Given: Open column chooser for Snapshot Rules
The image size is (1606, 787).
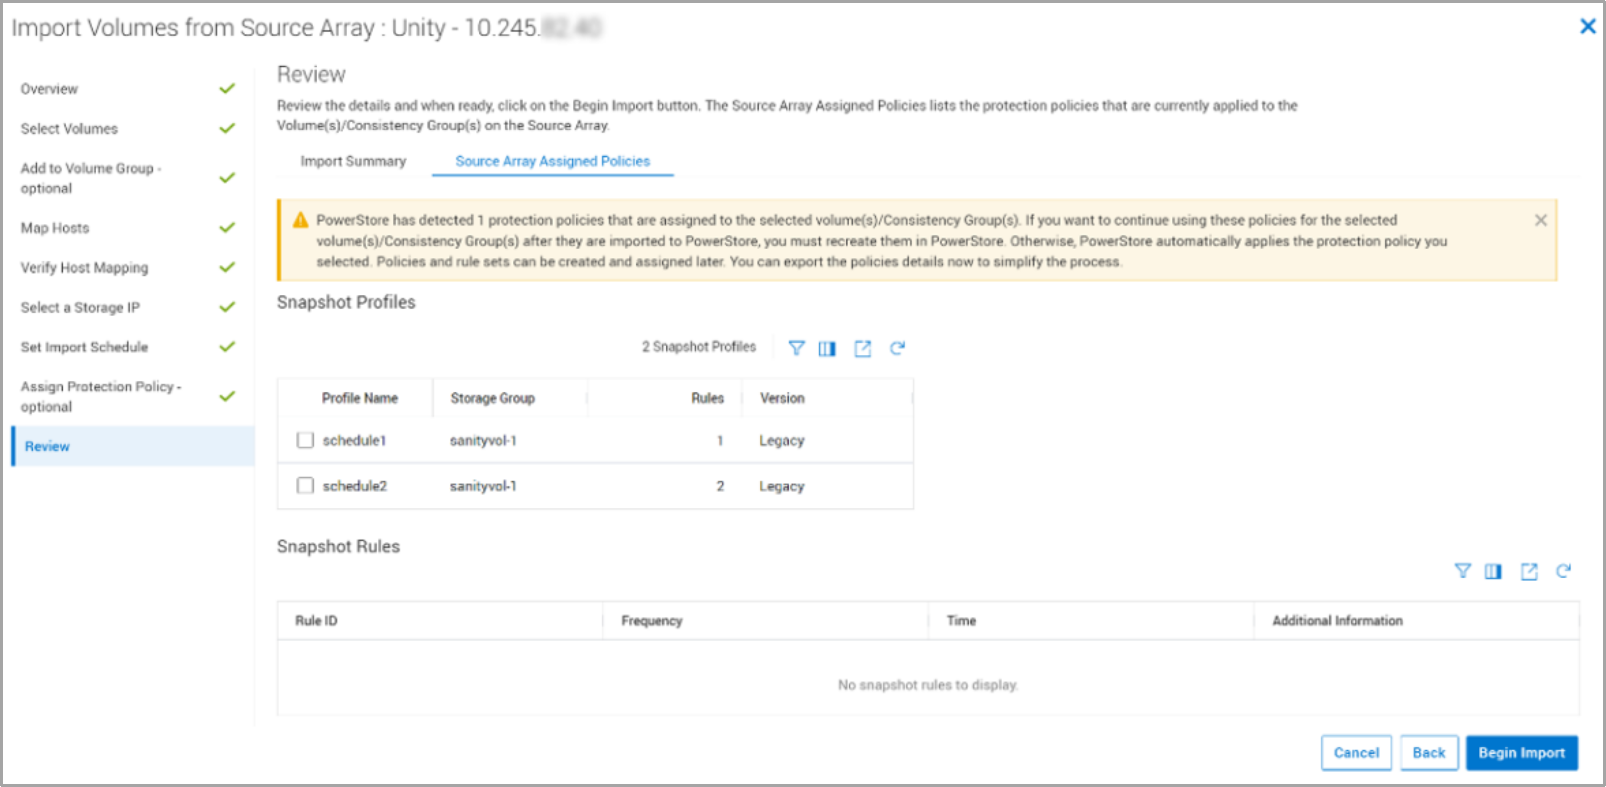Looking at the screenshot, I should pos(1493,571).
